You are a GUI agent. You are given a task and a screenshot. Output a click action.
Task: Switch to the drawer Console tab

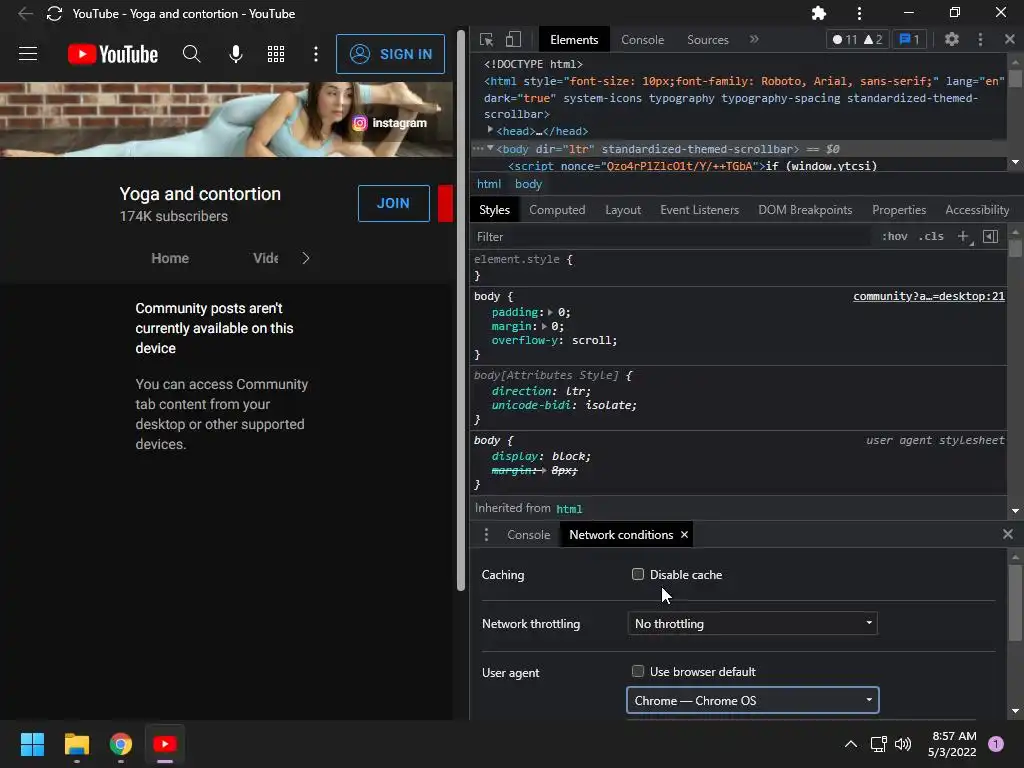pyautogui.click(x=528, y=535)
